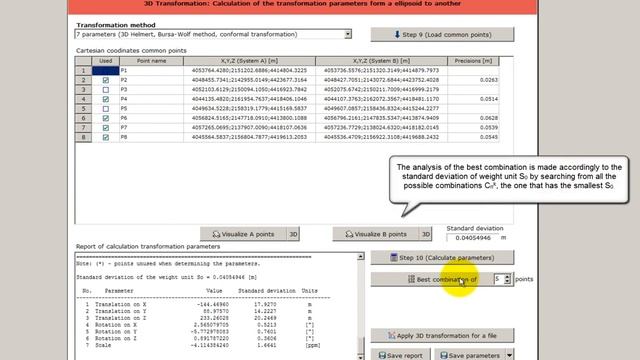This screenshot has width=640, height=360.
Task: Open 3D view of A points
Action: click(x=293, y=234)
